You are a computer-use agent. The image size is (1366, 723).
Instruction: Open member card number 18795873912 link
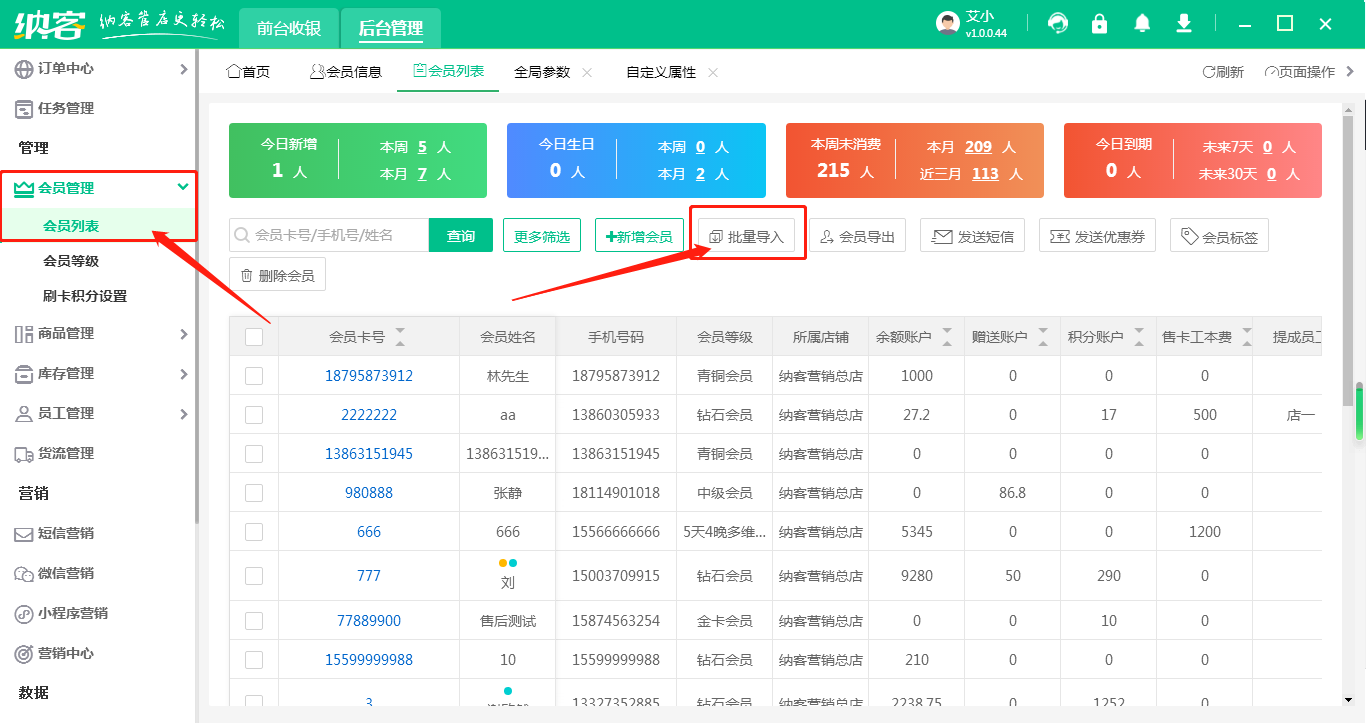369,376
